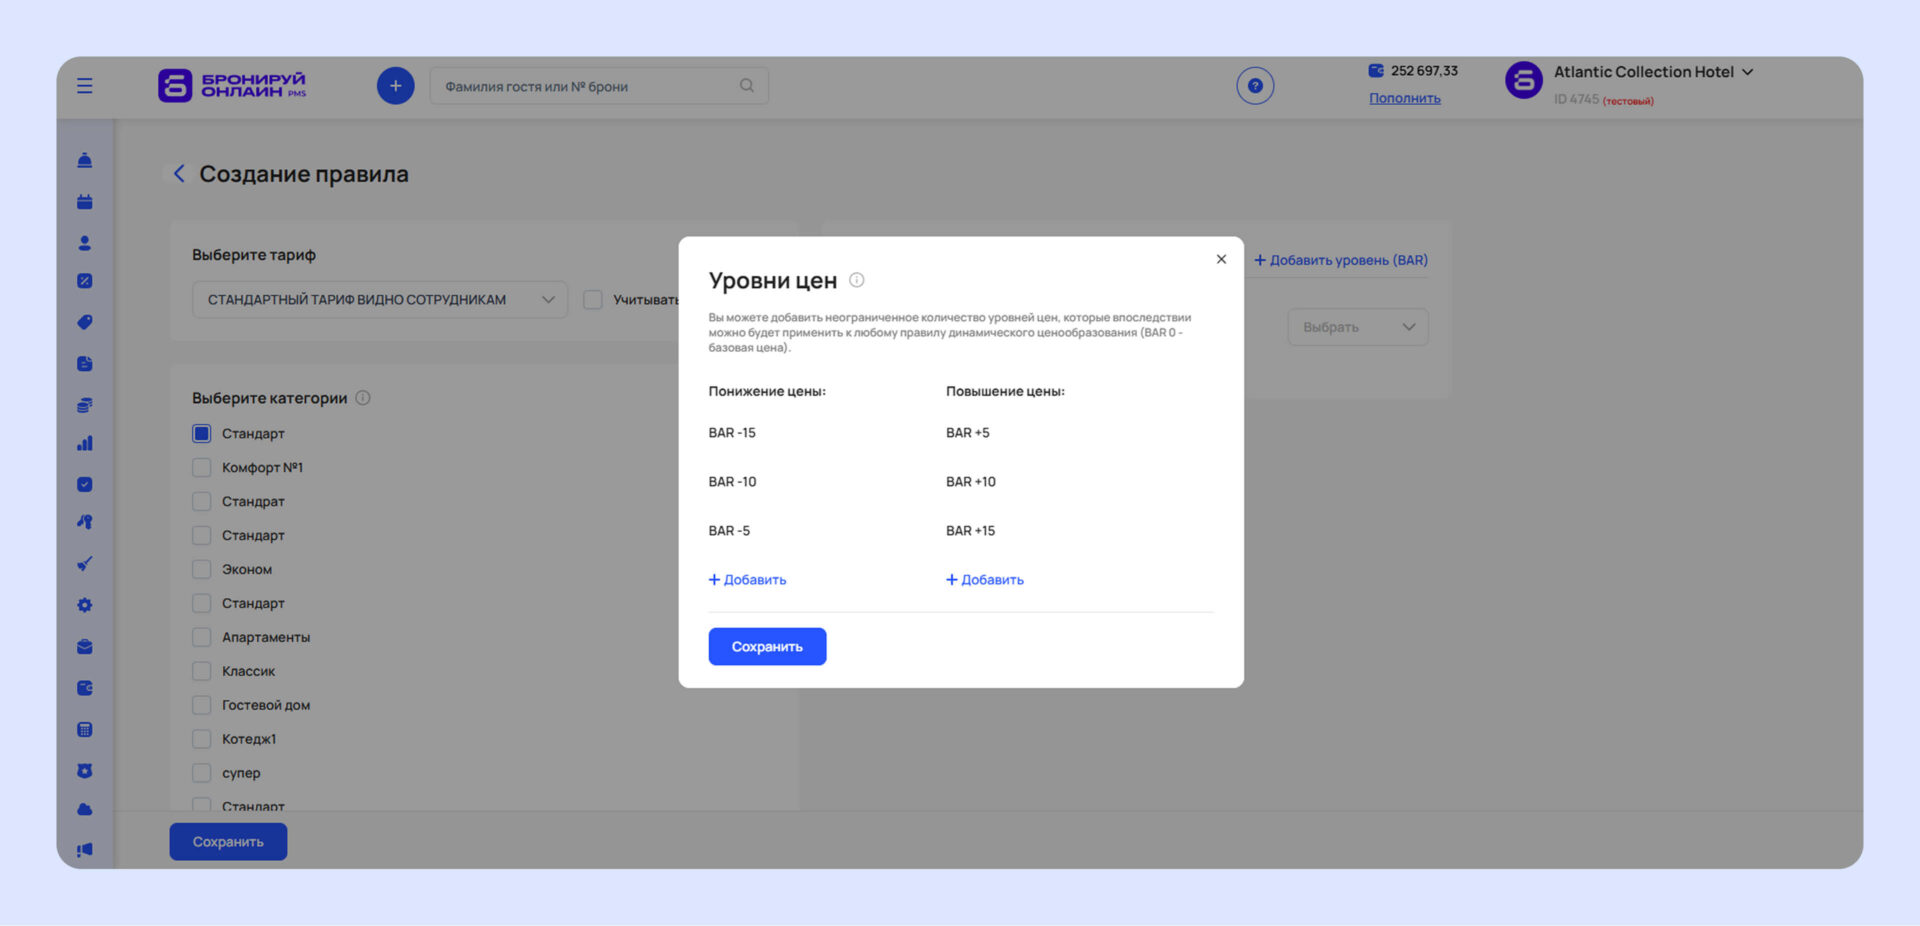Image resolution: width=1920 pixels, height=926 pixels.
Task: Click the info icon next to Уровни цен
Action: (857, 280)
